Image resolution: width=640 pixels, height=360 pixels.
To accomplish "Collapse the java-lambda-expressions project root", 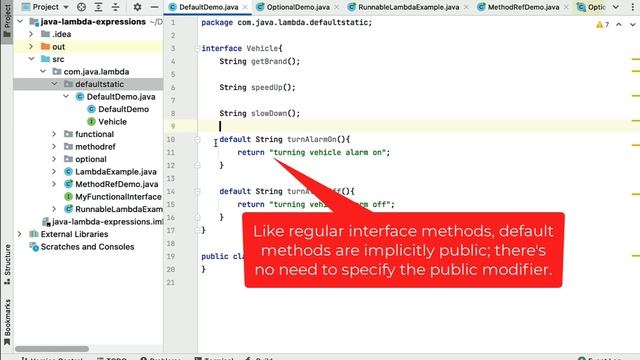I will [x=20, y=22].
